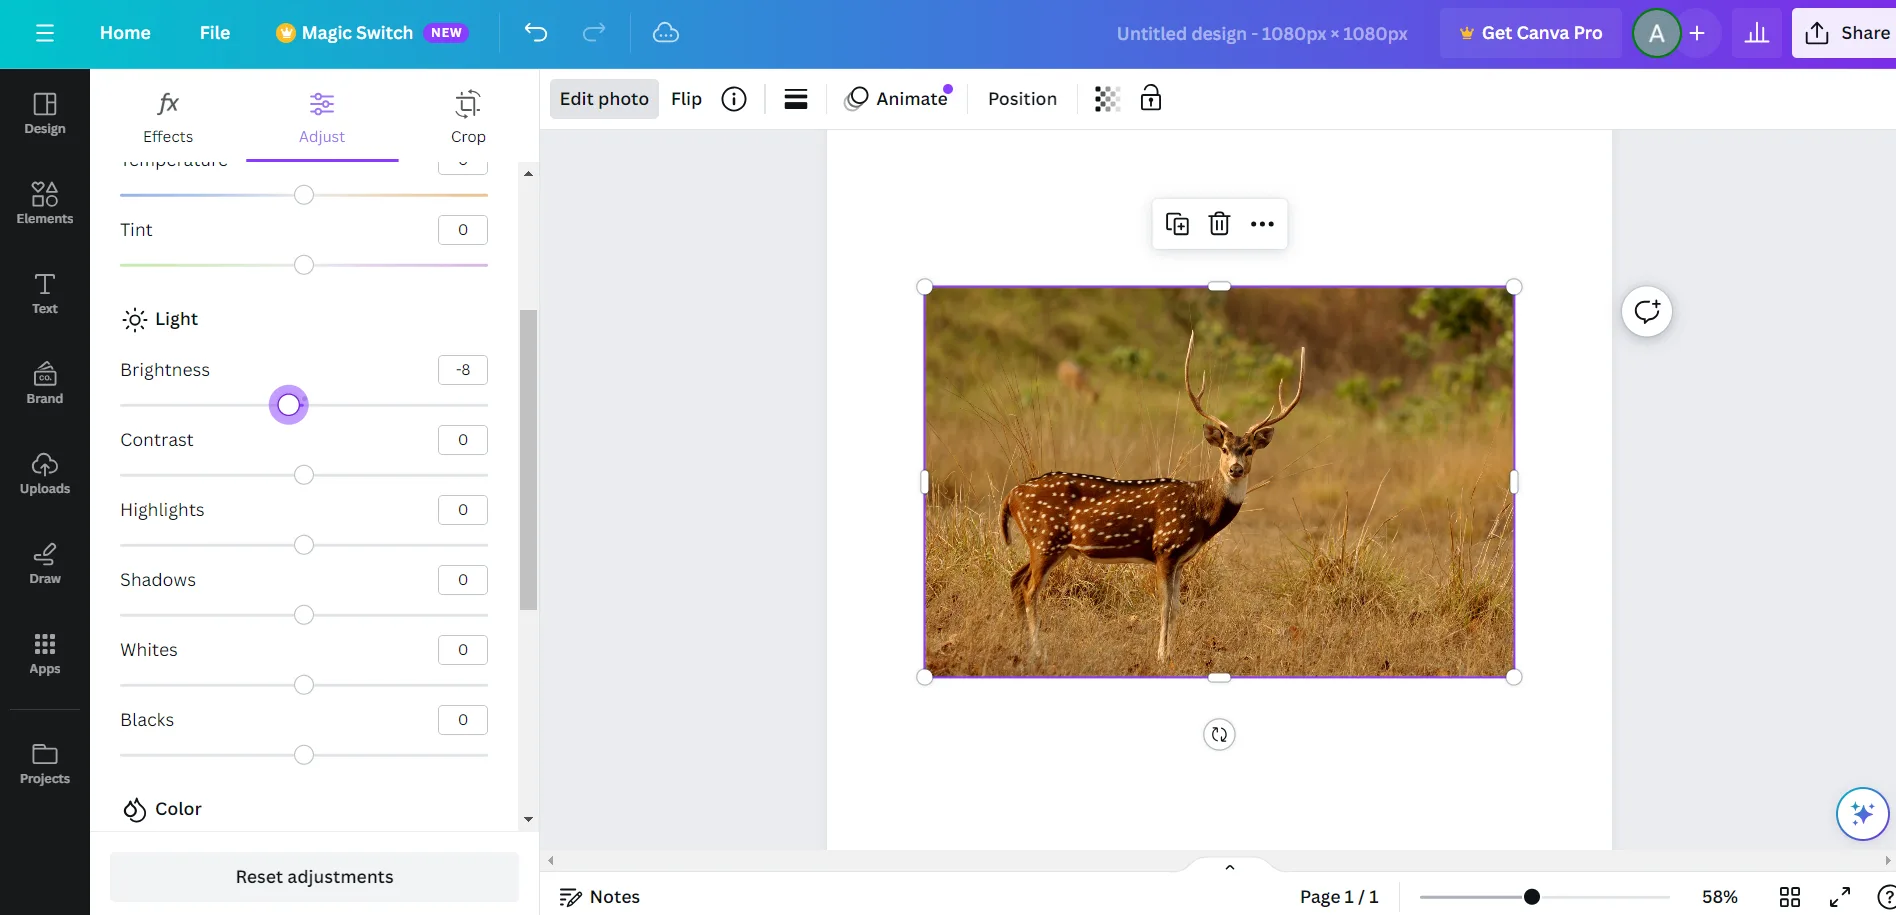Viewport: 1896px width, 915px height.
Task: Click the Contrast slider handle
Action: (x=304, y=475)
